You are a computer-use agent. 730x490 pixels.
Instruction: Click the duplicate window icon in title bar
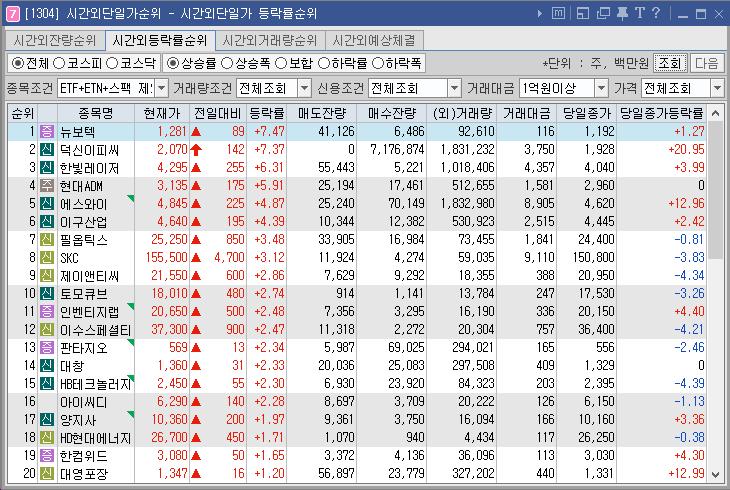pyautogui.click(x=603, y=13)
